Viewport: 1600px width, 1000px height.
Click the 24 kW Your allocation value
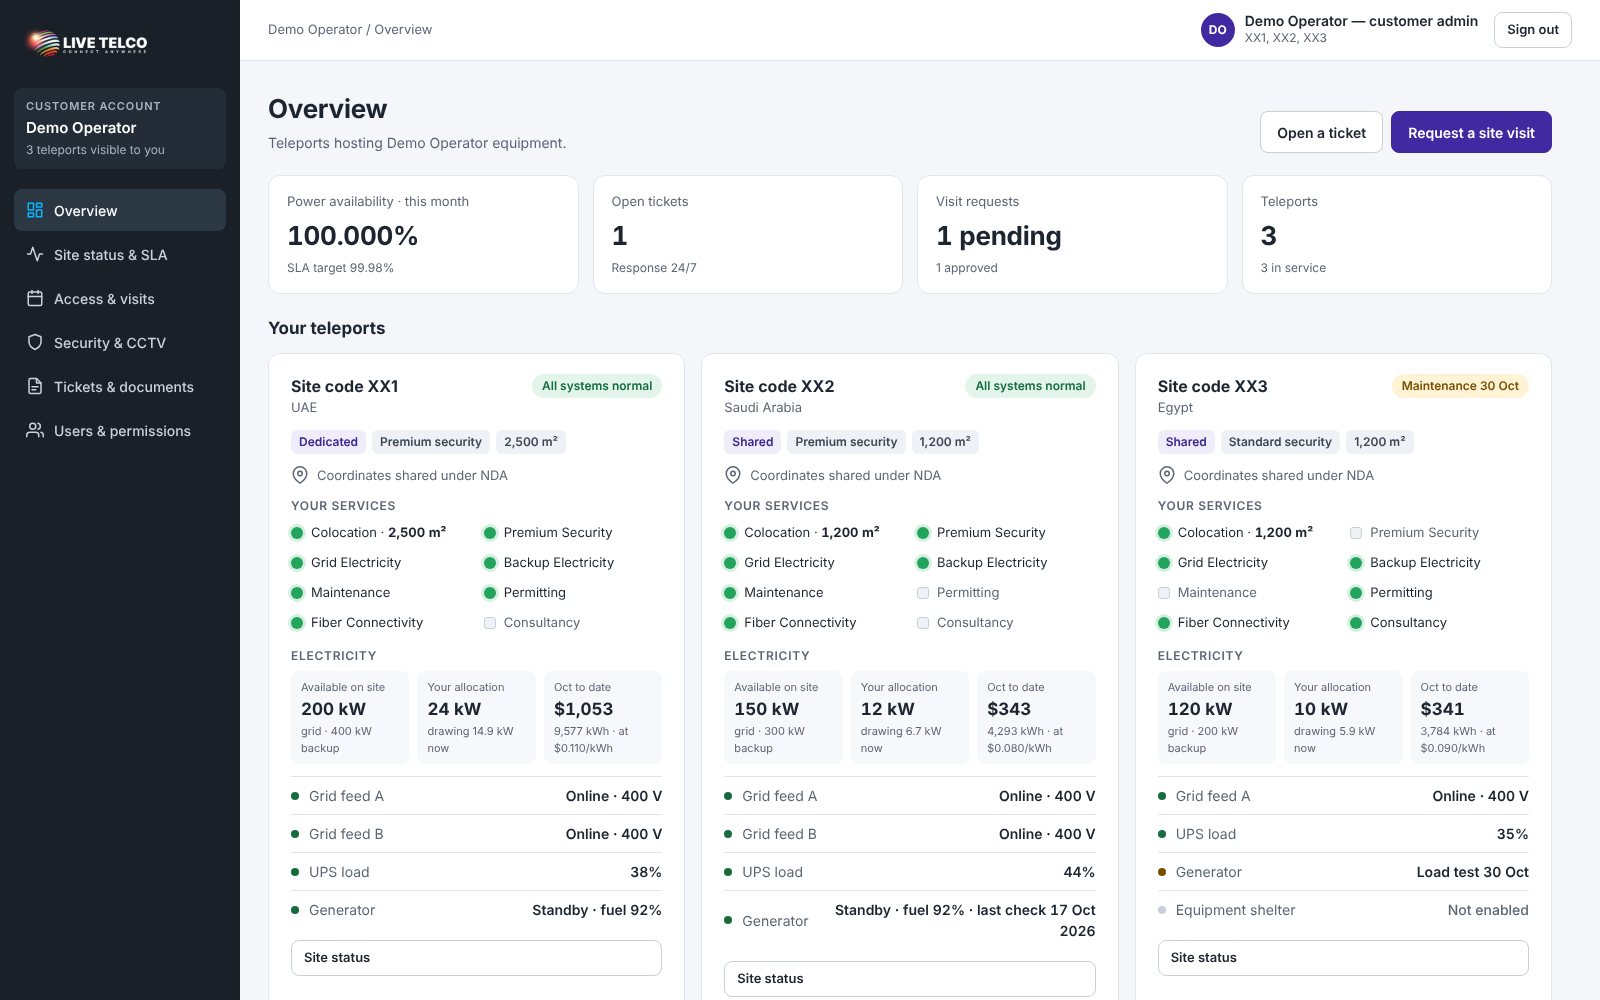tap(455, 709)
